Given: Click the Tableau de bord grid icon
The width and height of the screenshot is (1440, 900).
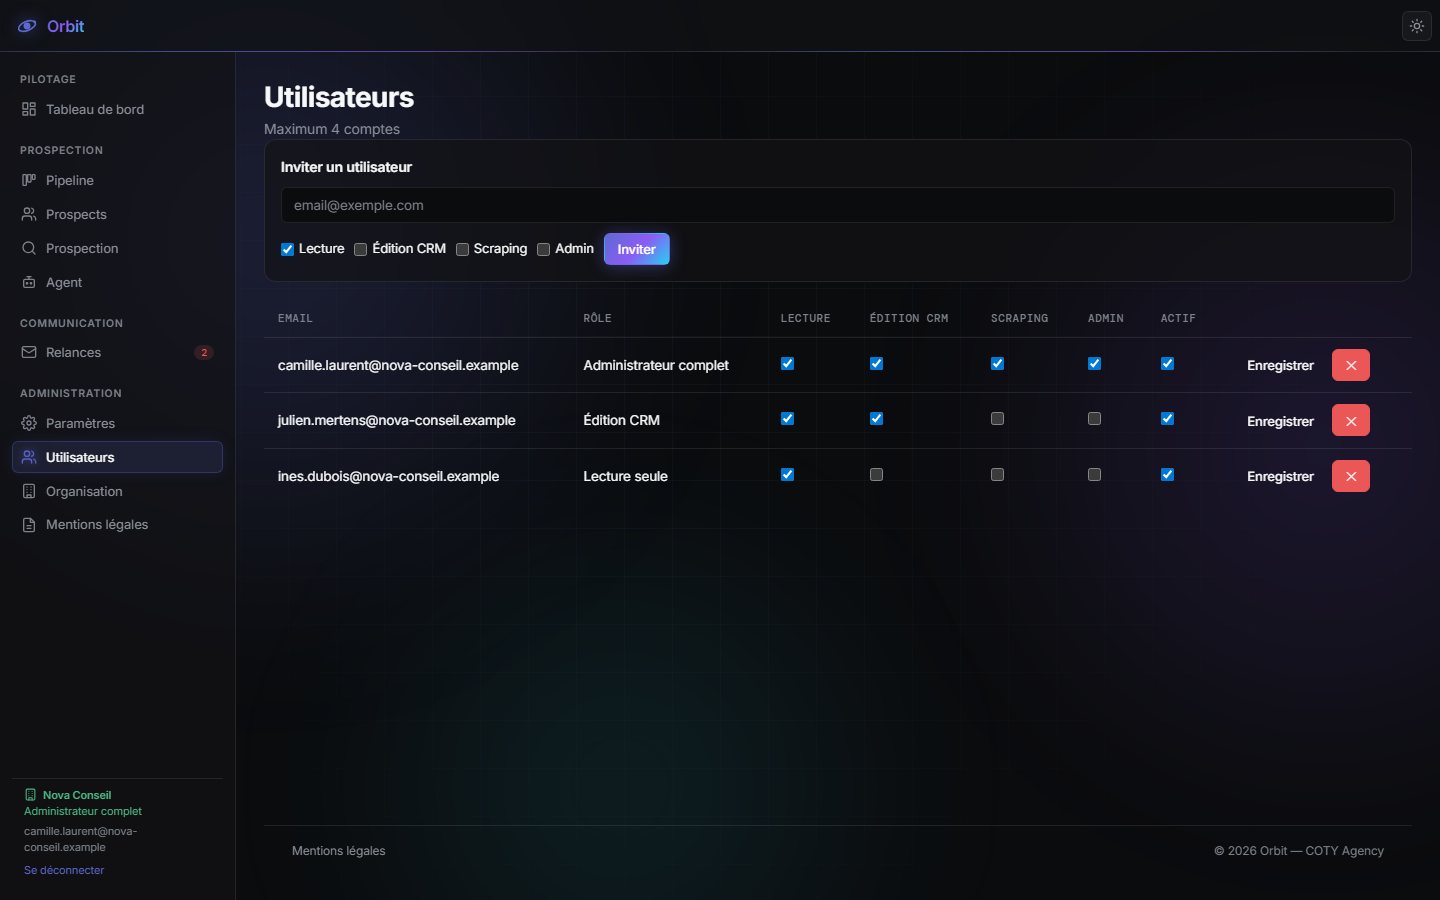Looking at the screenshot, I should 29,109.
